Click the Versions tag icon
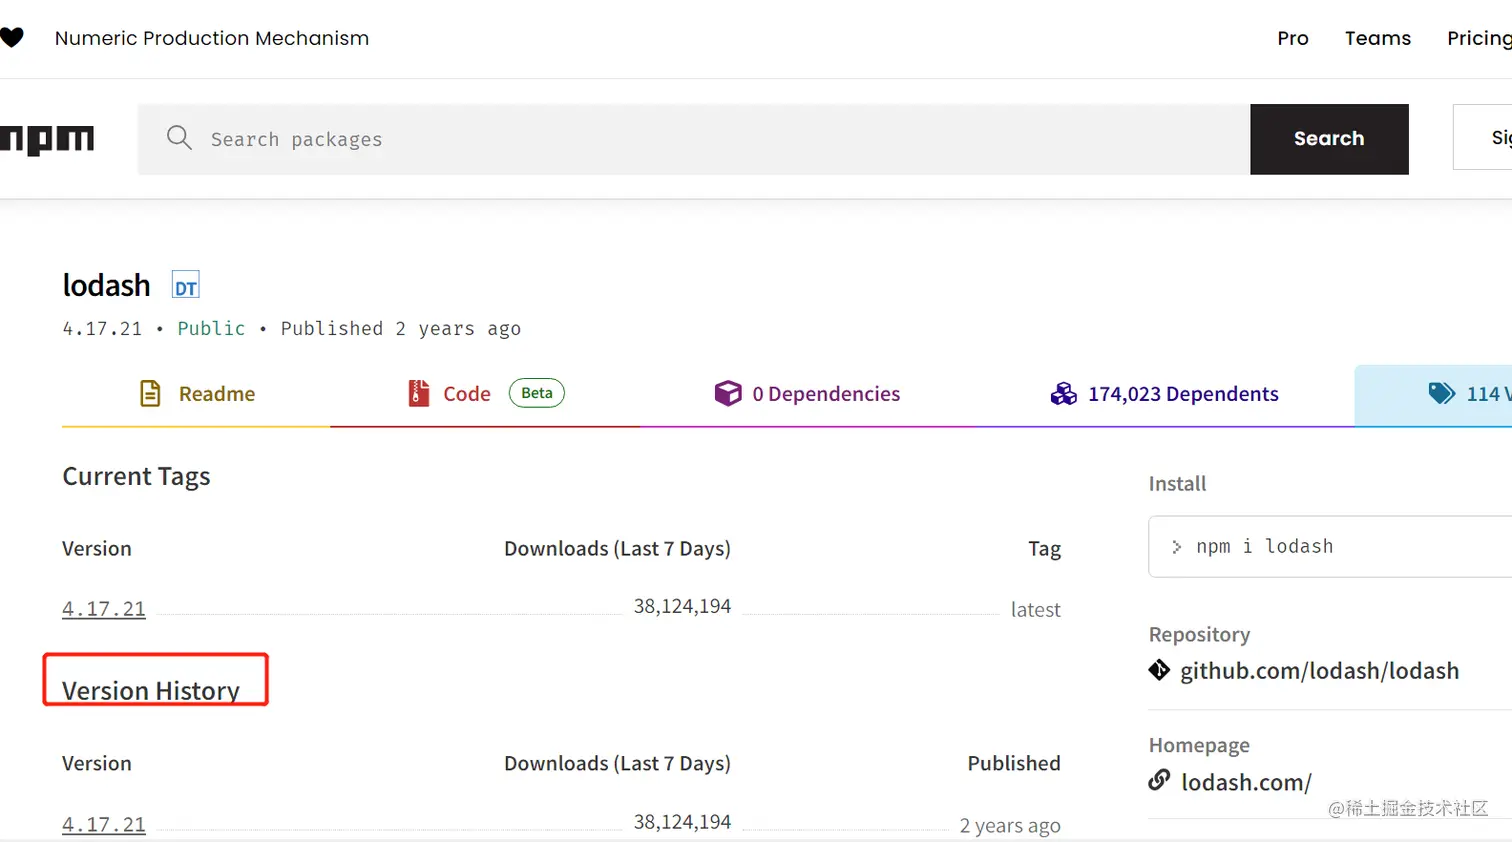 click(x=1441, y=393)
